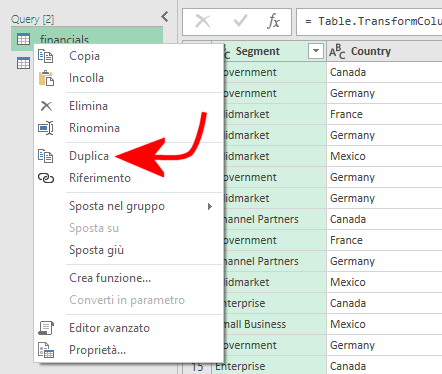This screenshot has width=442, height=374.
Task: Select the second query table icon
Action: click(23, 63)
